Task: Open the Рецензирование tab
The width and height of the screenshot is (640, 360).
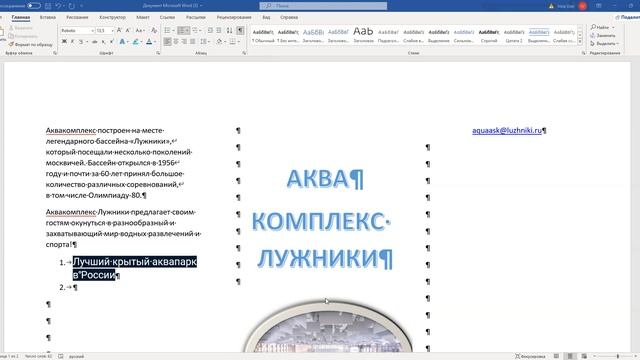Action: point(234,18)
